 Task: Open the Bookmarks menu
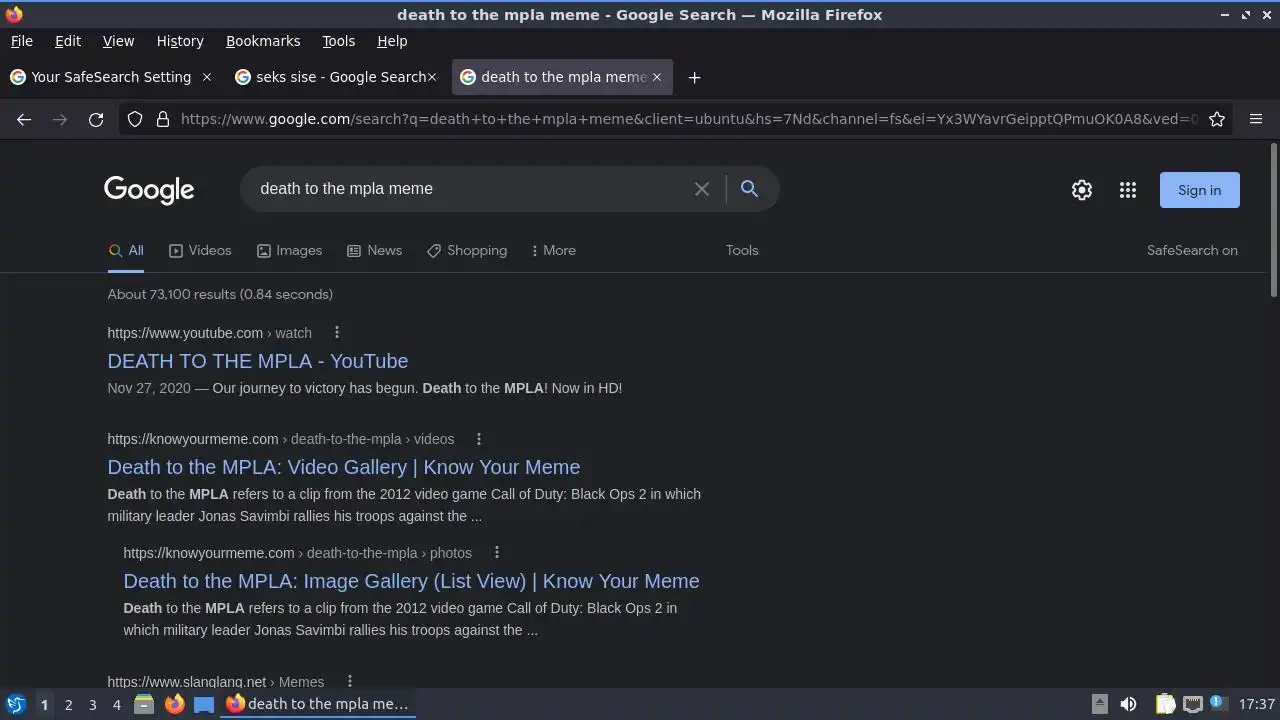coord(263,41)
